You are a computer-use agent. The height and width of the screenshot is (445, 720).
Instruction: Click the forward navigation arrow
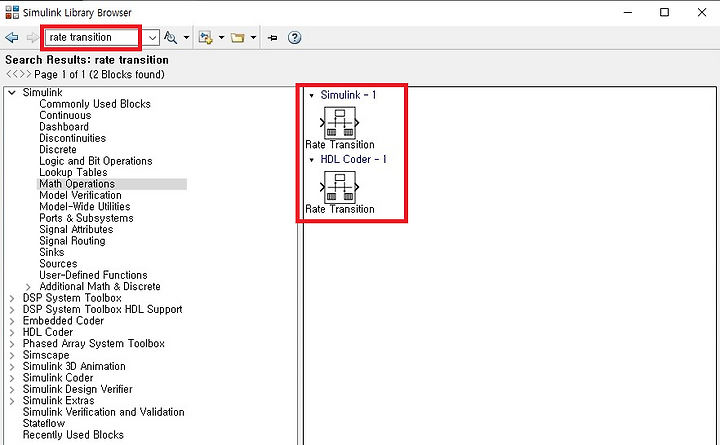(32, 38)
